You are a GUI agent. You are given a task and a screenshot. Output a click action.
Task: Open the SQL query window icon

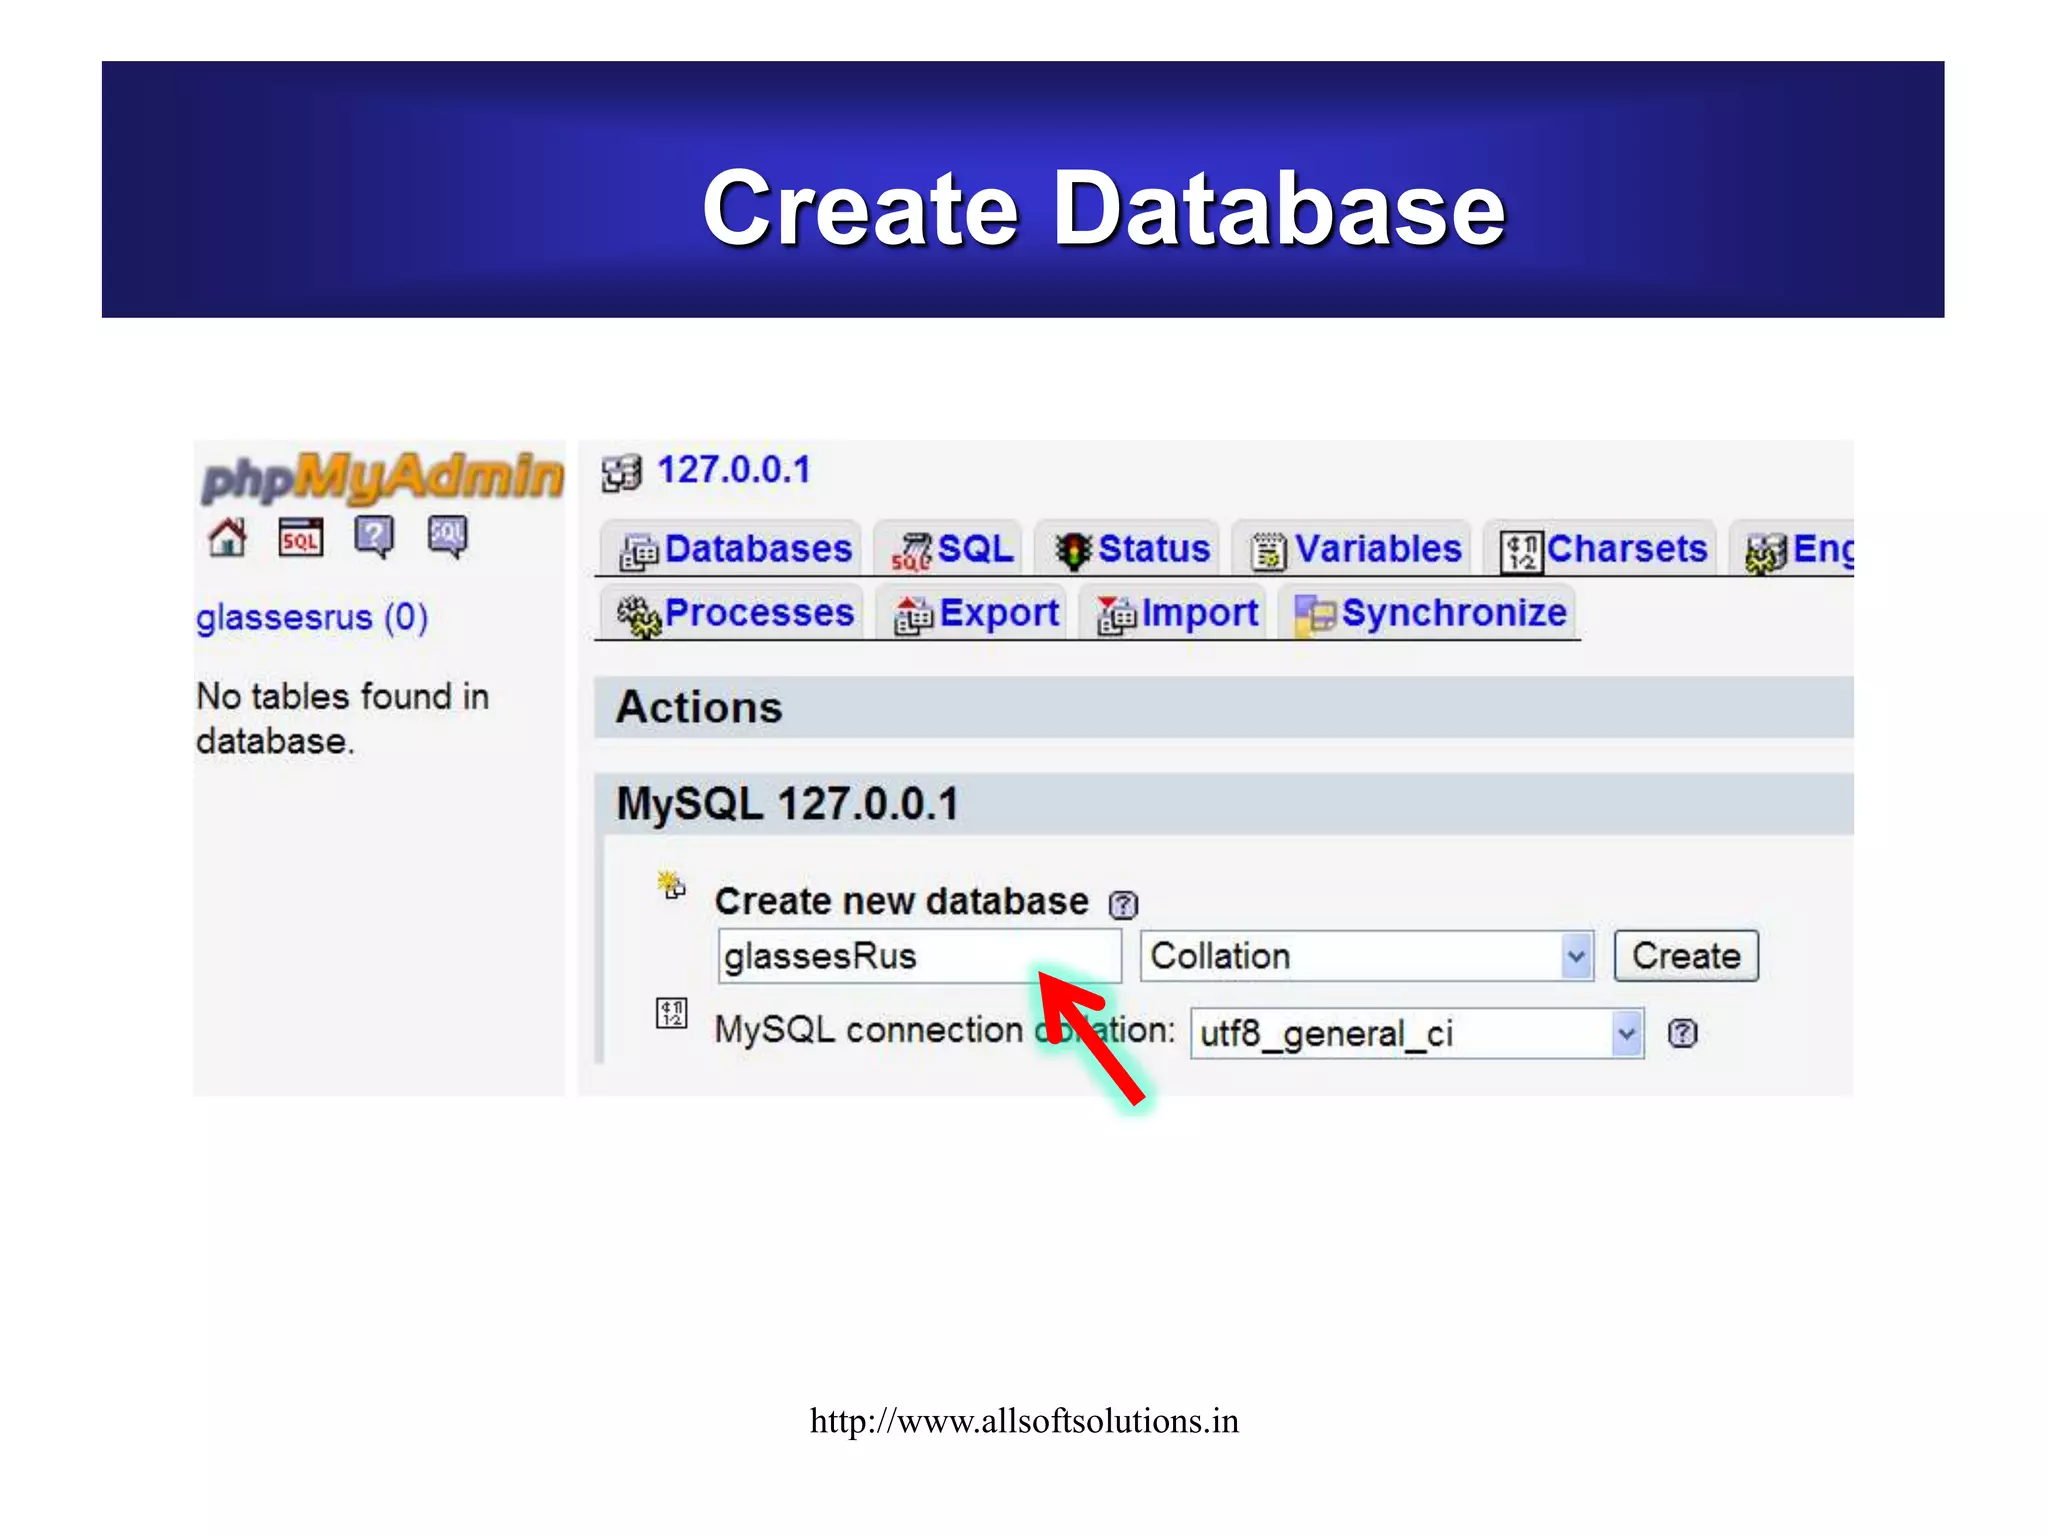(300, 538)
